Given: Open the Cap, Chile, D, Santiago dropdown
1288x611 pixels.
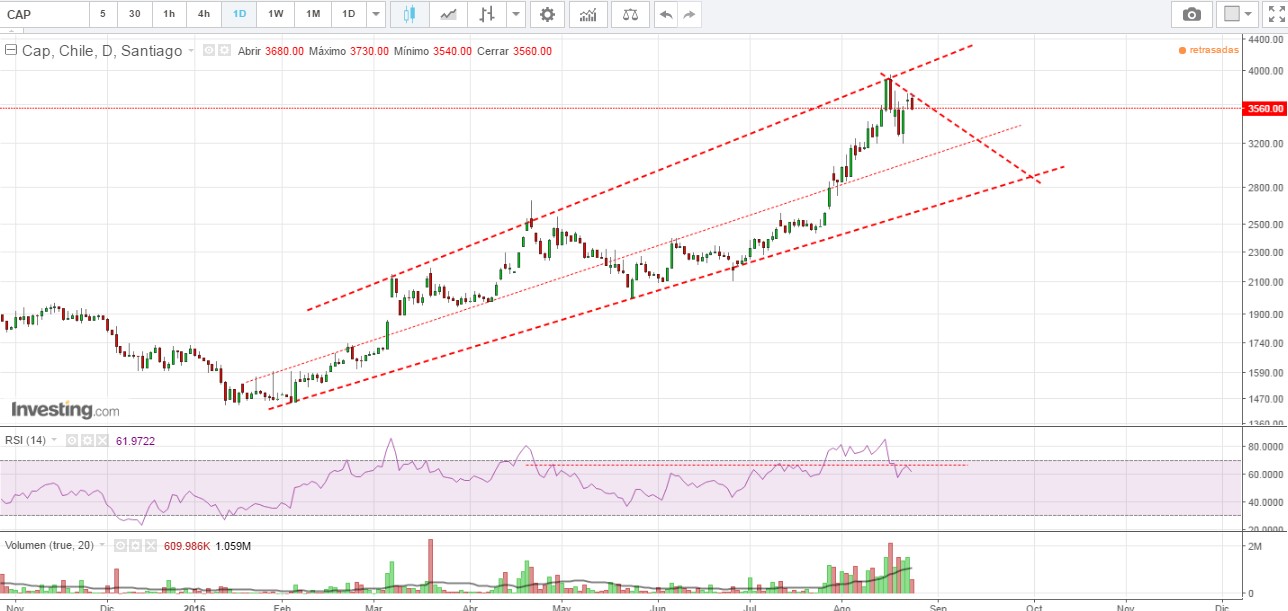Looking at the screenshot, I should (190, 51).
